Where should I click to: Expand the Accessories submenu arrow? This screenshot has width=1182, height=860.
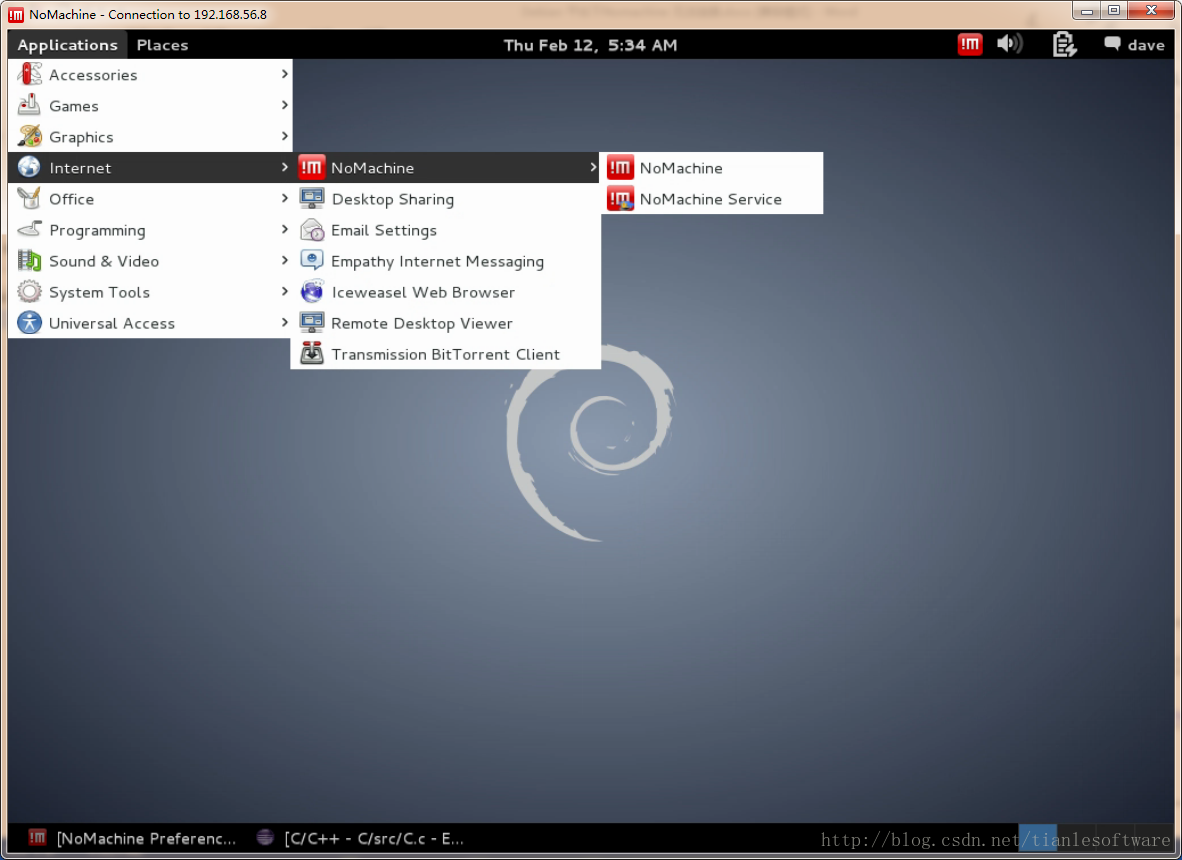click(x=284, y=74)
